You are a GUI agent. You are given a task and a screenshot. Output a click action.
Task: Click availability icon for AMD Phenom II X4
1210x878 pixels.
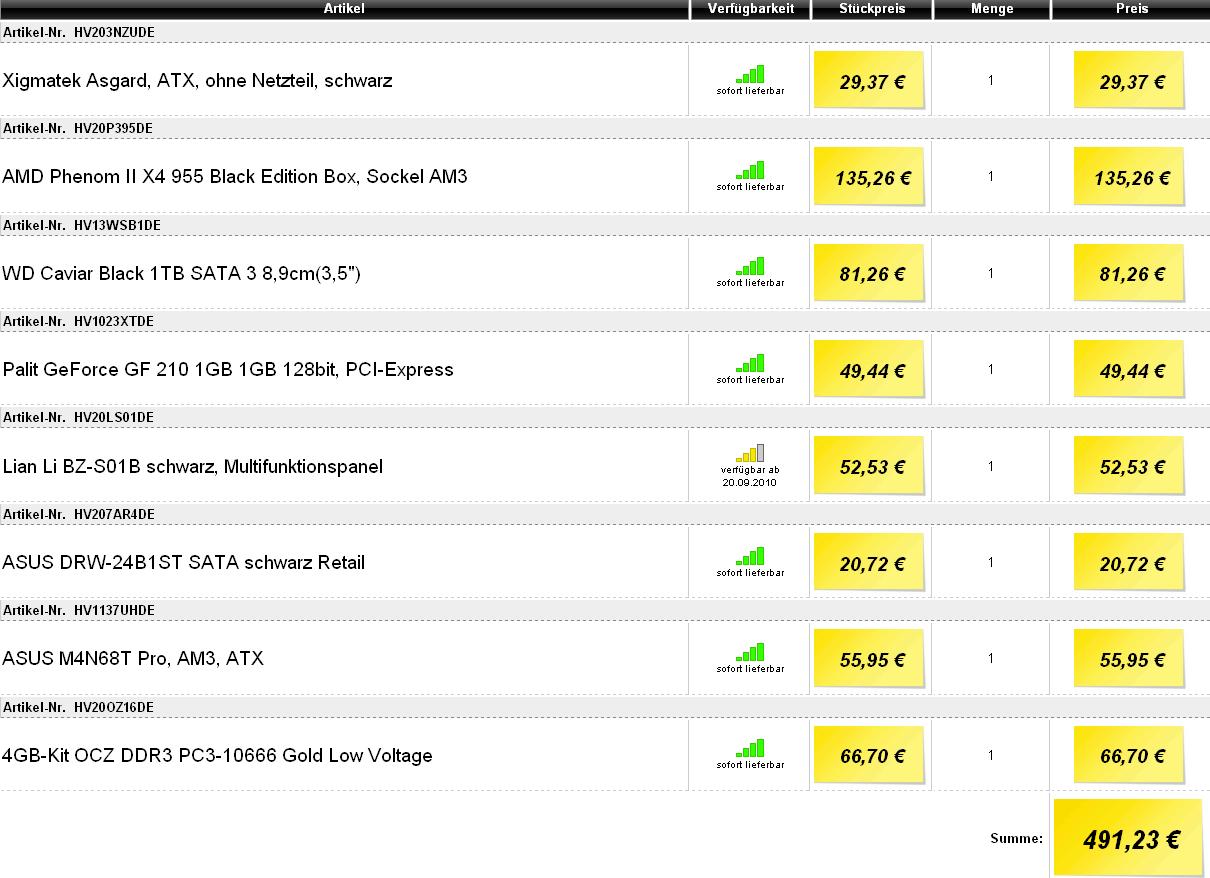(750, 171)
